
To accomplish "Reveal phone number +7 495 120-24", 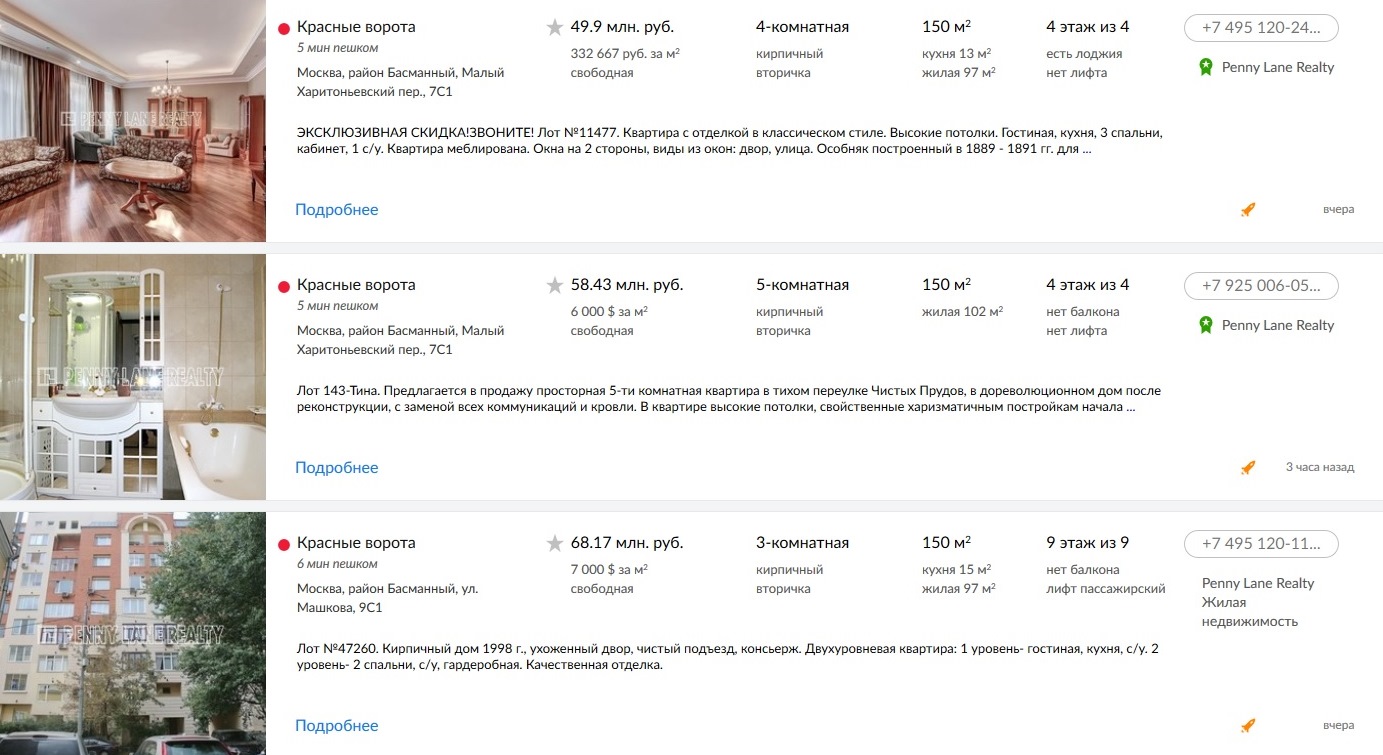I will click(x=1260, y=28).
